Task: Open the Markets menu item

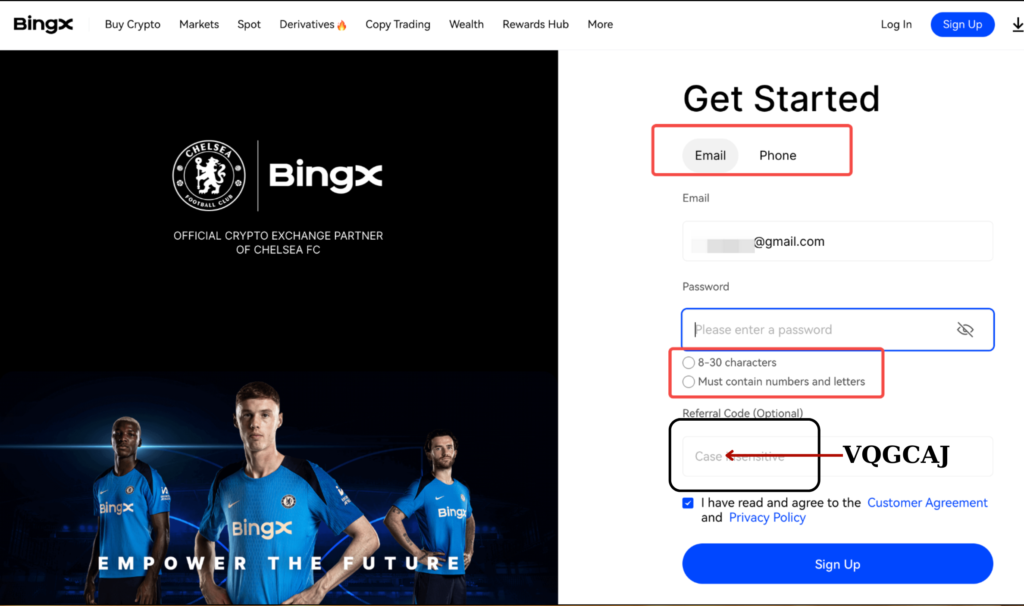Action: (x=199, y=24)
